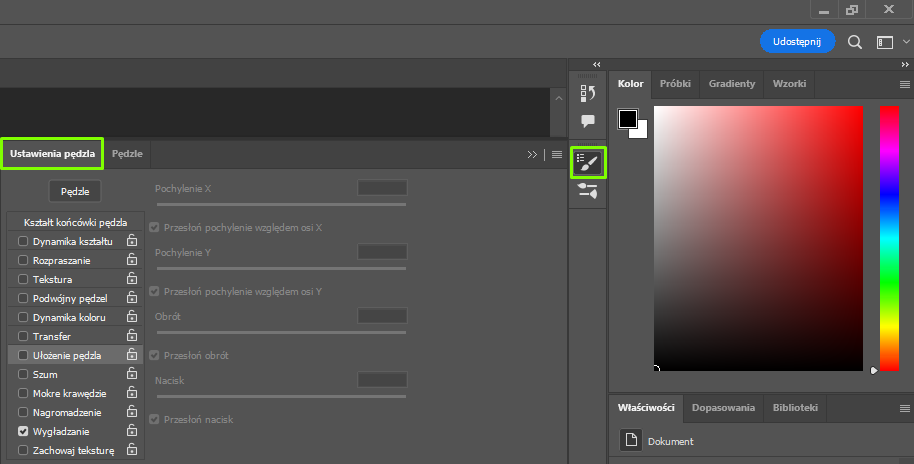Open the Ustawienia pędzla panel menu icon

[x=557, y=154]
